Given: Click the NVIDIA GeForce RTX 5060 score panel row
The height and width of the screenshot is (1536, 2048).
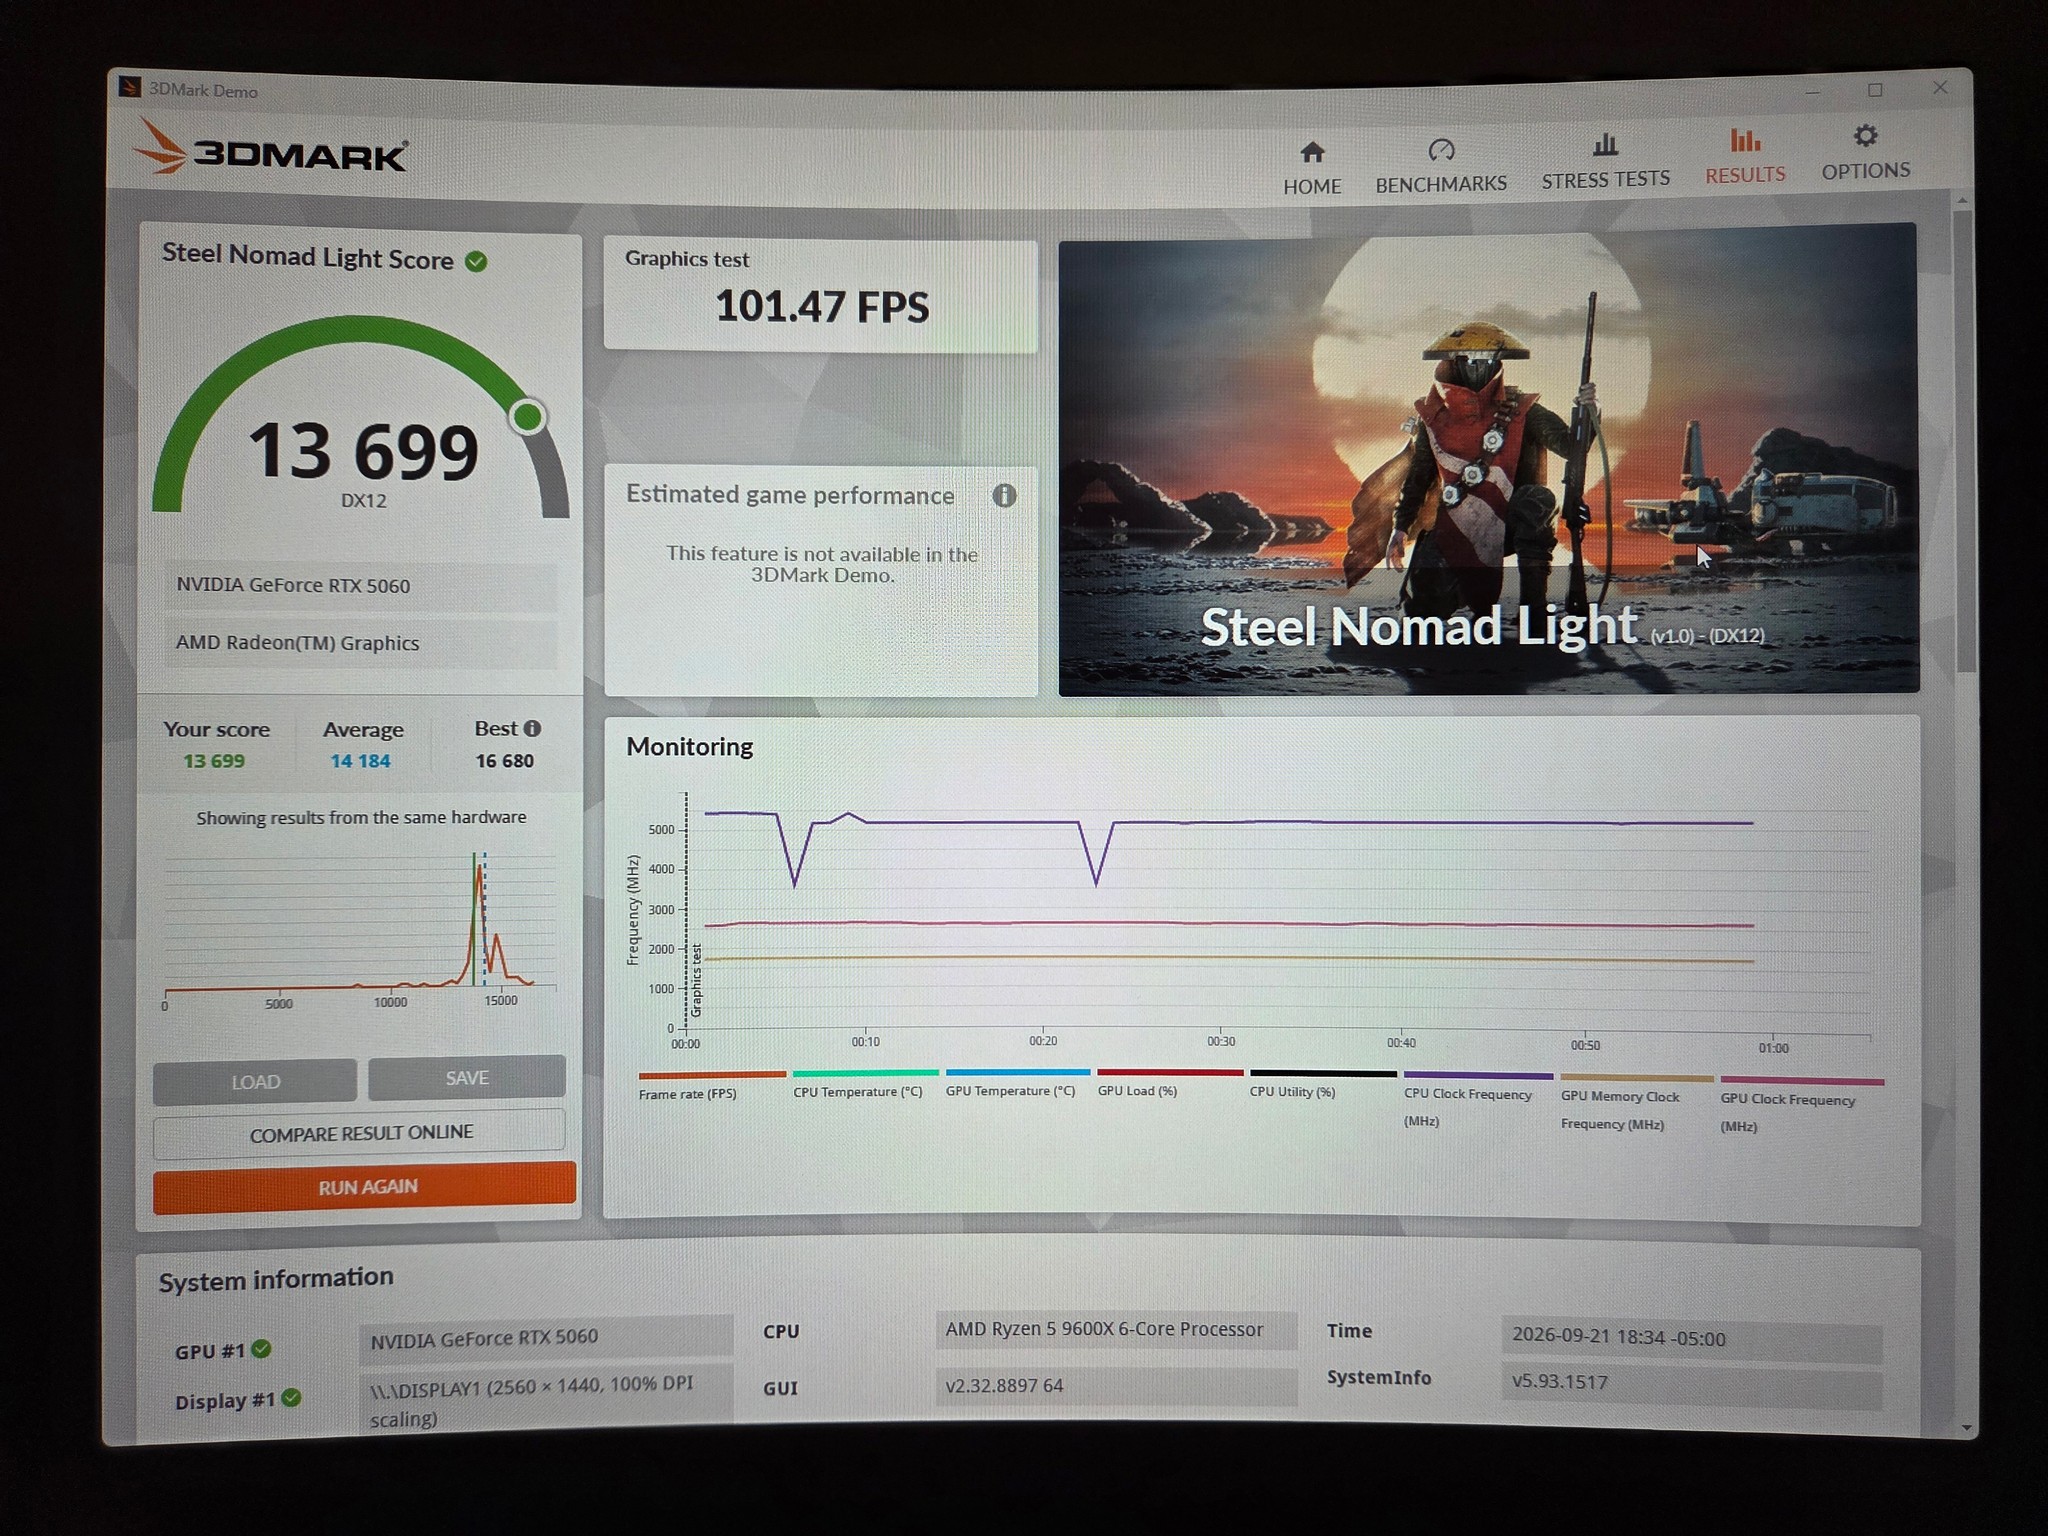Looking at the screenshot, I should pos(360,586).
